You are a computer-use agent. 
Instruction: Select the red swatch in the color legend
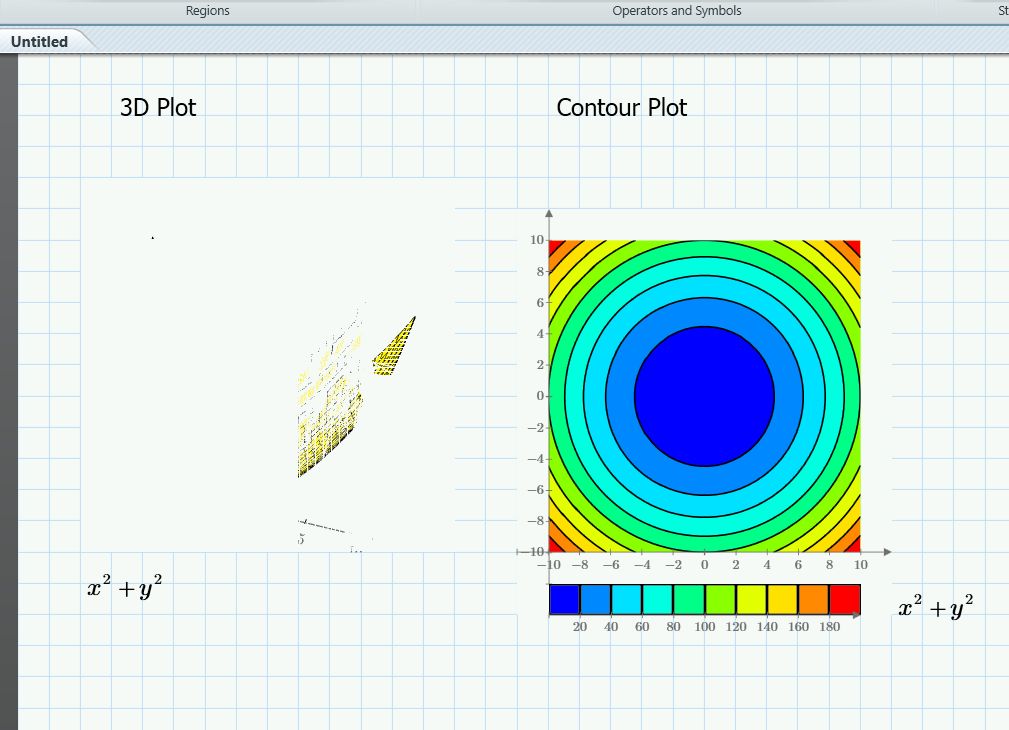(846, 597)
